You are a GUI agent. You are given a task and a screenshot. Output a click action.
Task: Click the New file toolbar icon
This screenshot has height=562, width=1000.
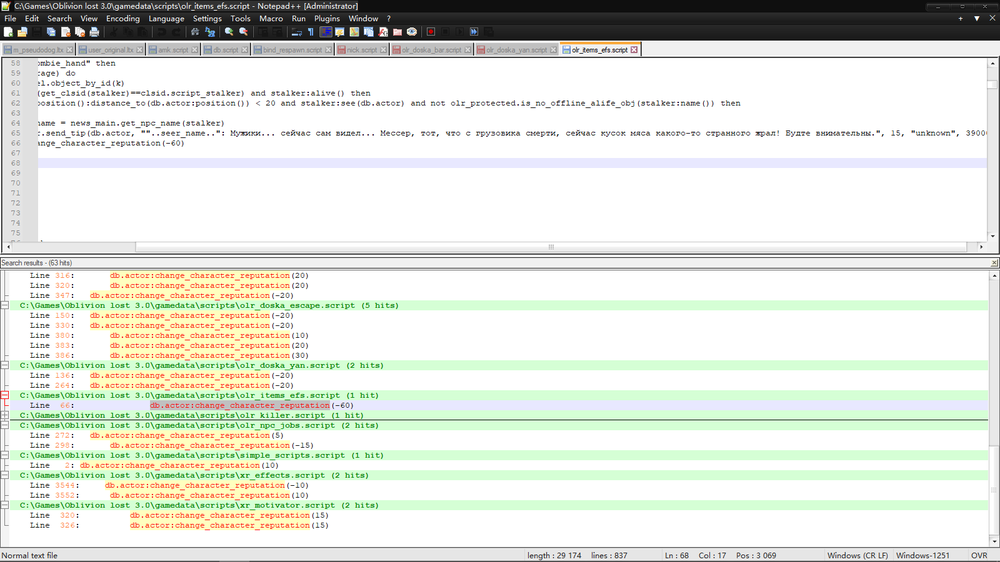click(x=8, y=32)
